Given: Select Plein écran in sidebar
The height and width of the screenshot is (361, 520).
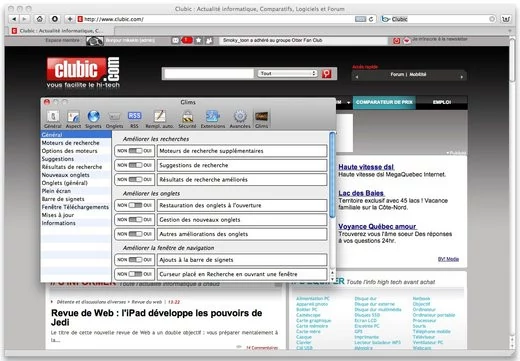Looking at the screenshot, I should tap(76, 191).
